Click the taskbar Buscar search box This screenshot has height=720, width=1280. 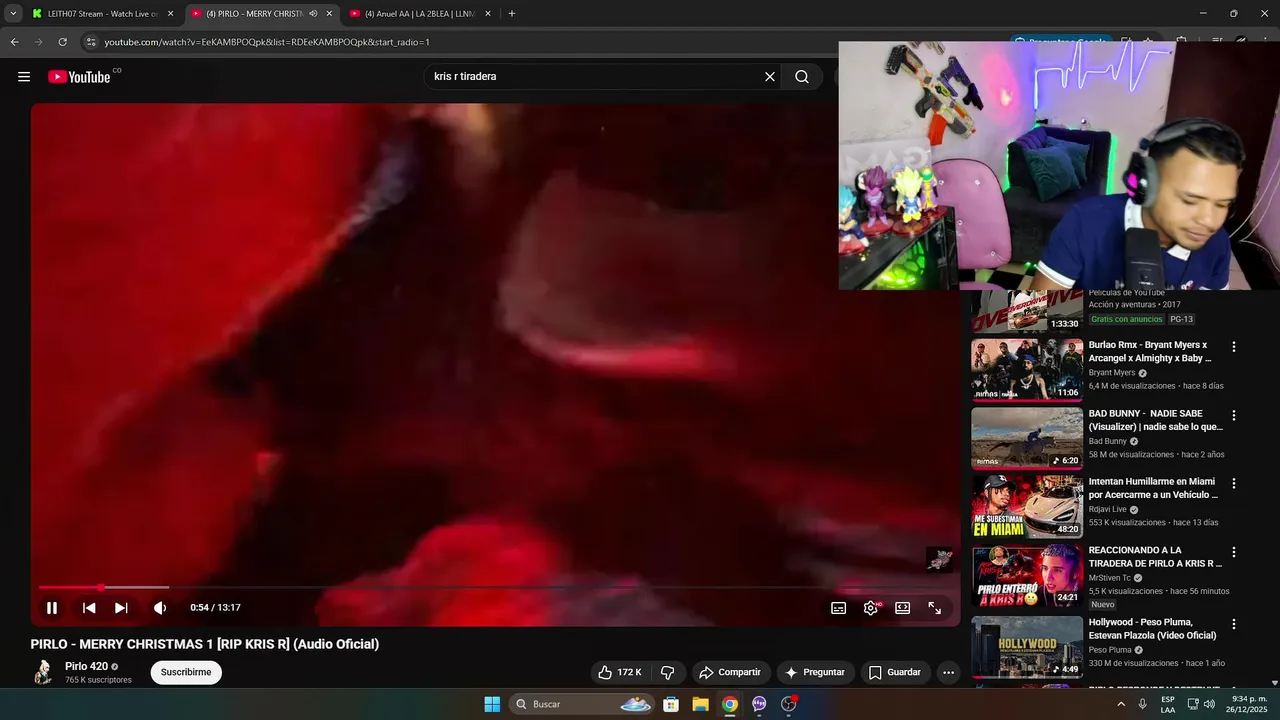click(584, 704)
